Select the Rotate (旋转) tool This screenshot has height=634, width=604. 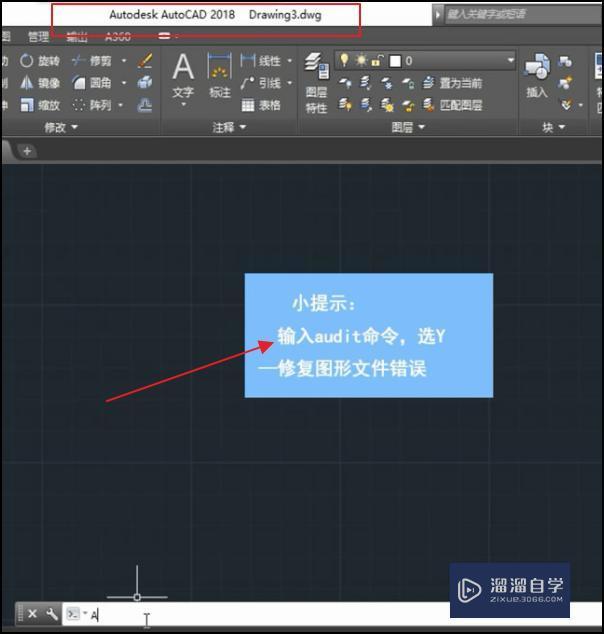[x=40, y=61]
